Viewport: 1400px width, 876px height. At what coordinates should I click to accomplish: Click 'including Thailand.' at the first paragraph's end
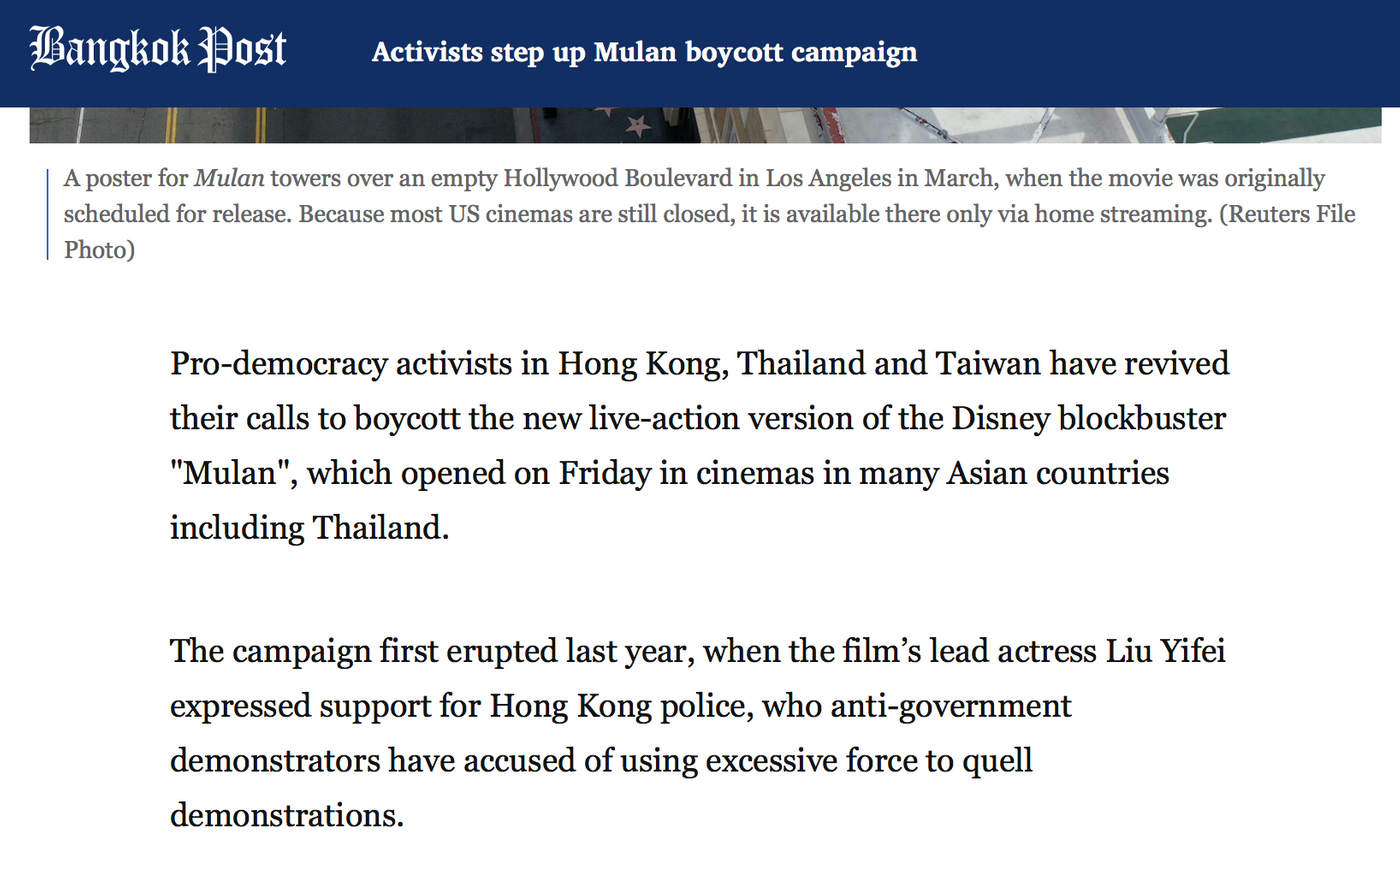[310, 527]
